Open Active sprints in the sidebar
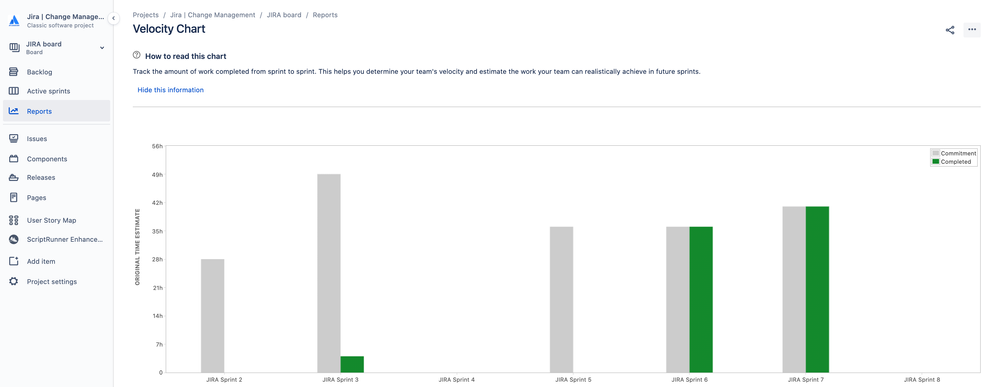 pos(48,91)
